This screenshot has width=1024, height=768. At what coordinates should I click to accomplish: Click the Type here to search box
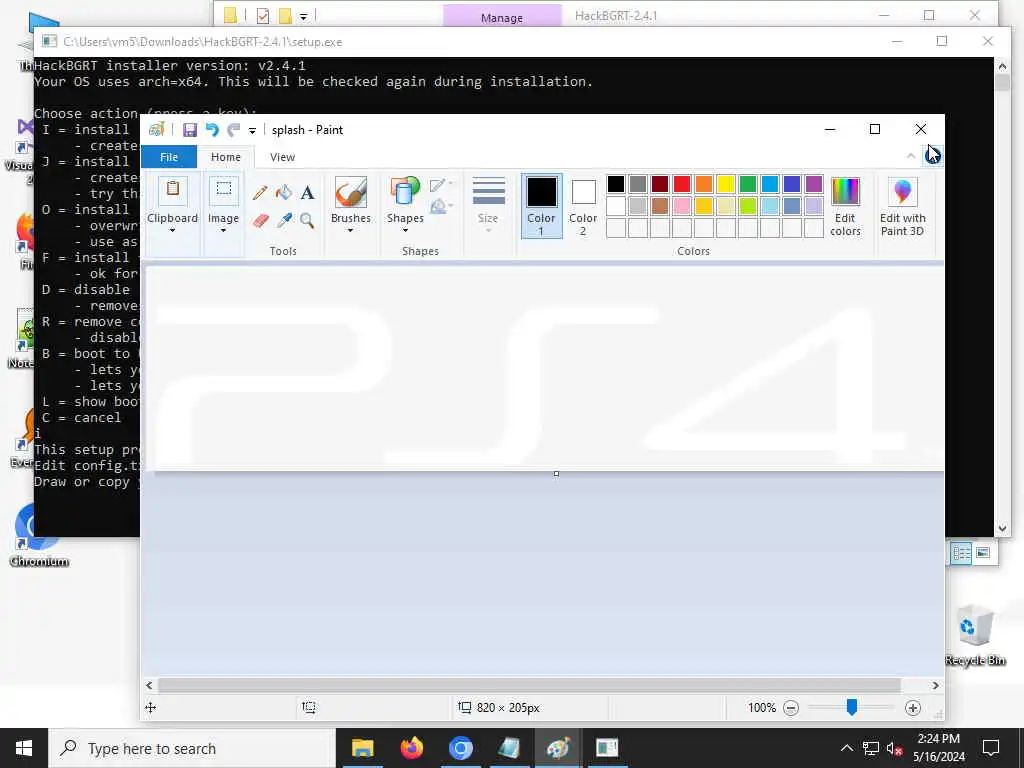coord(192,748)
